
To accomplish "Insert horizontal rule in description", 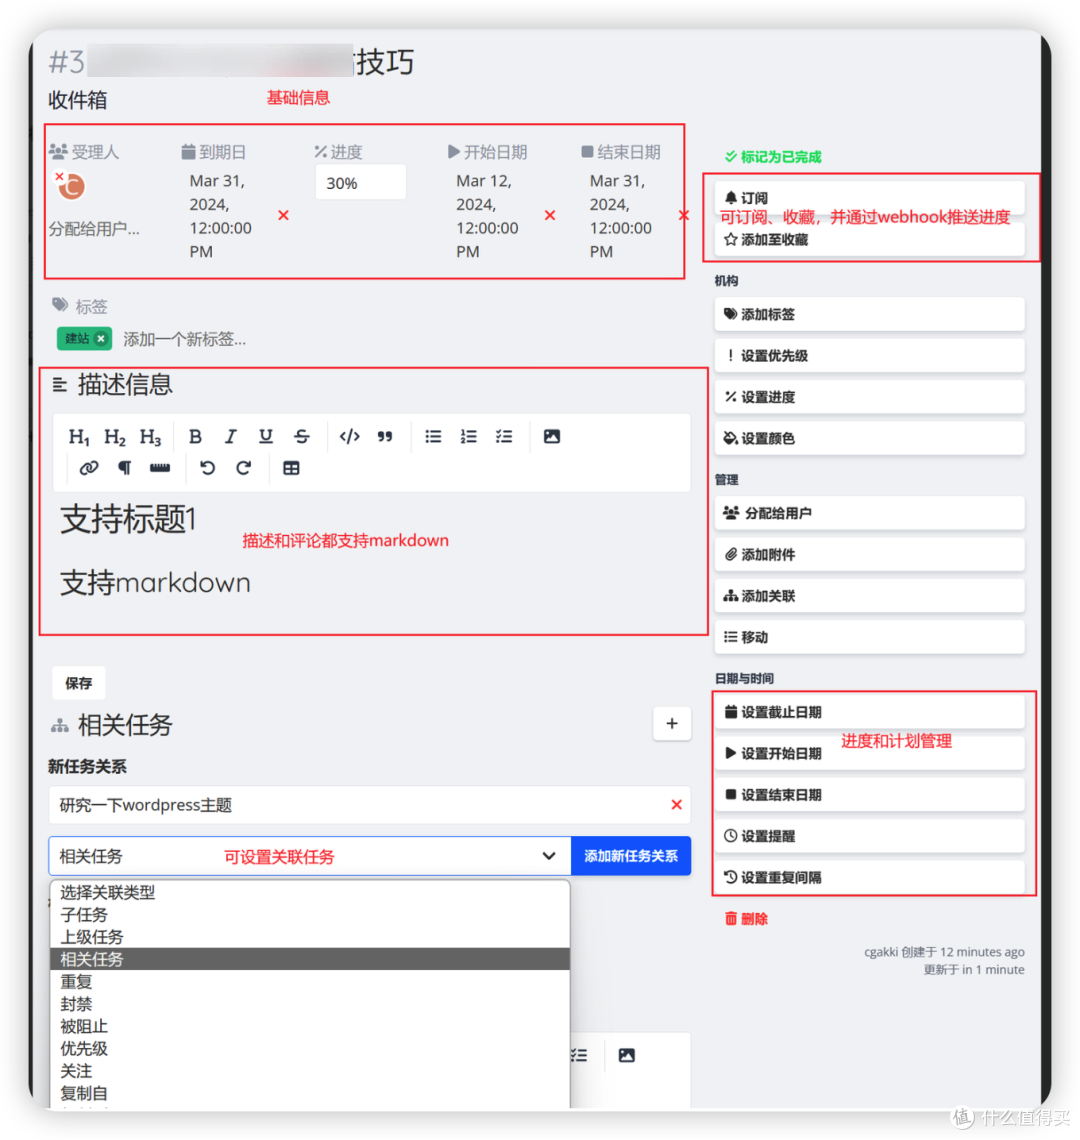I will click(x=160, y=468).
